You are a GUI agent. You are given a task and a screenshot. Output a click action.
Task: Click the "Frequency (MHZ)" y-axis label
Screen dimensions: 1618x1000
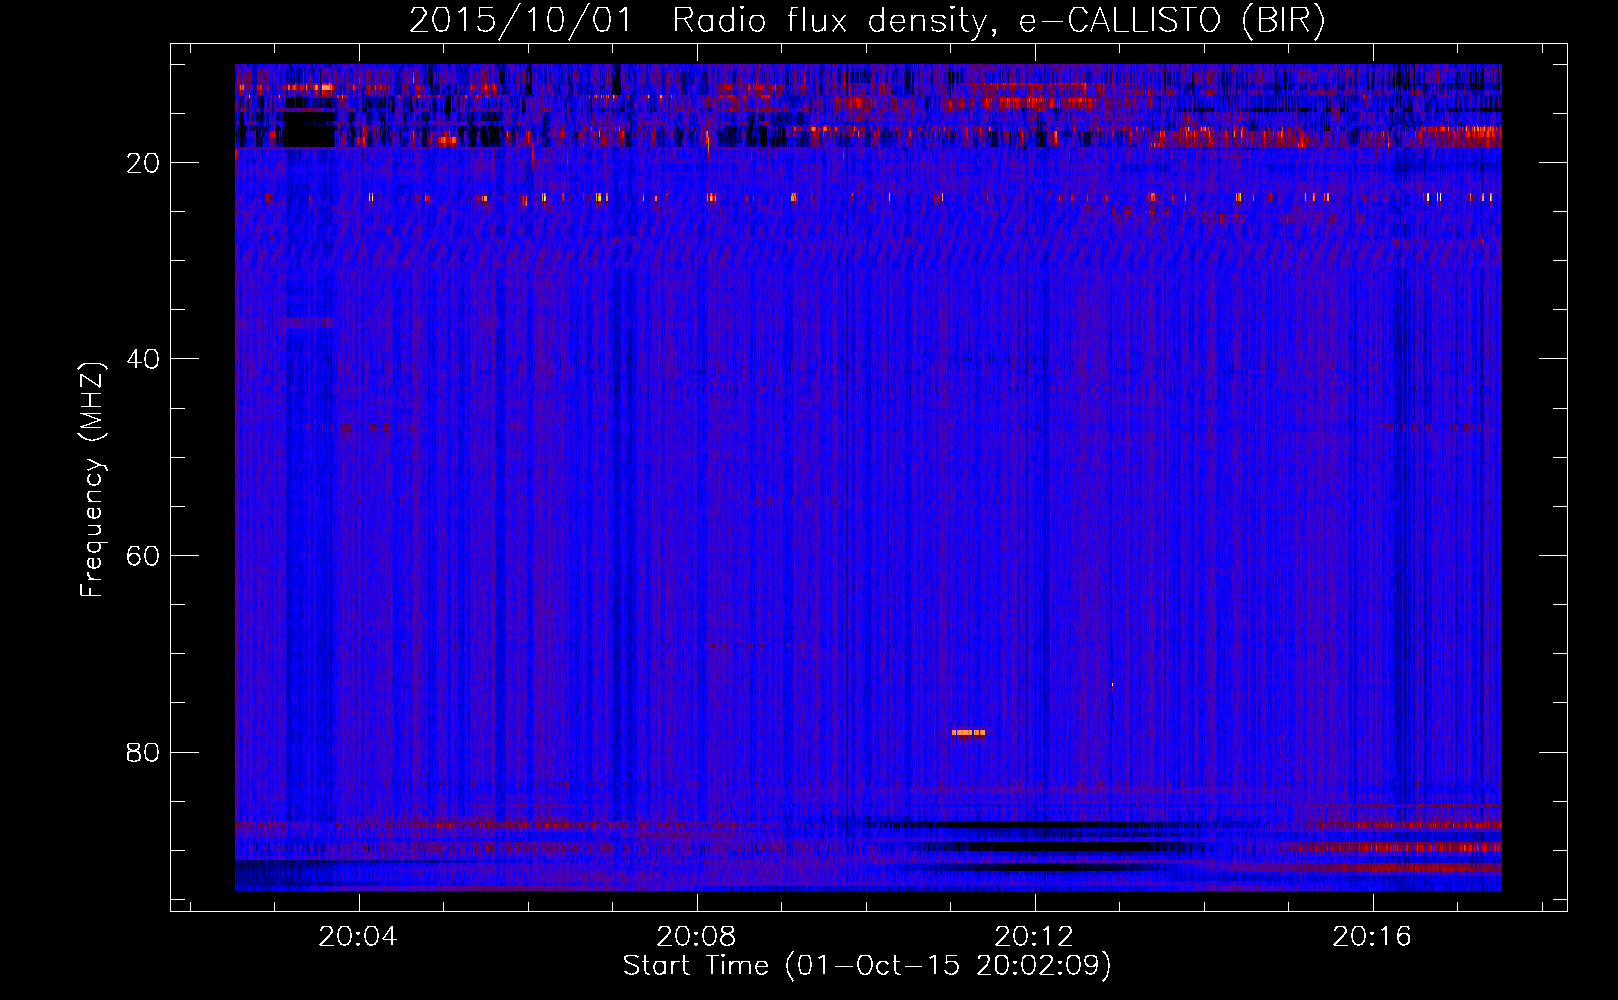[x=92, y=480]
